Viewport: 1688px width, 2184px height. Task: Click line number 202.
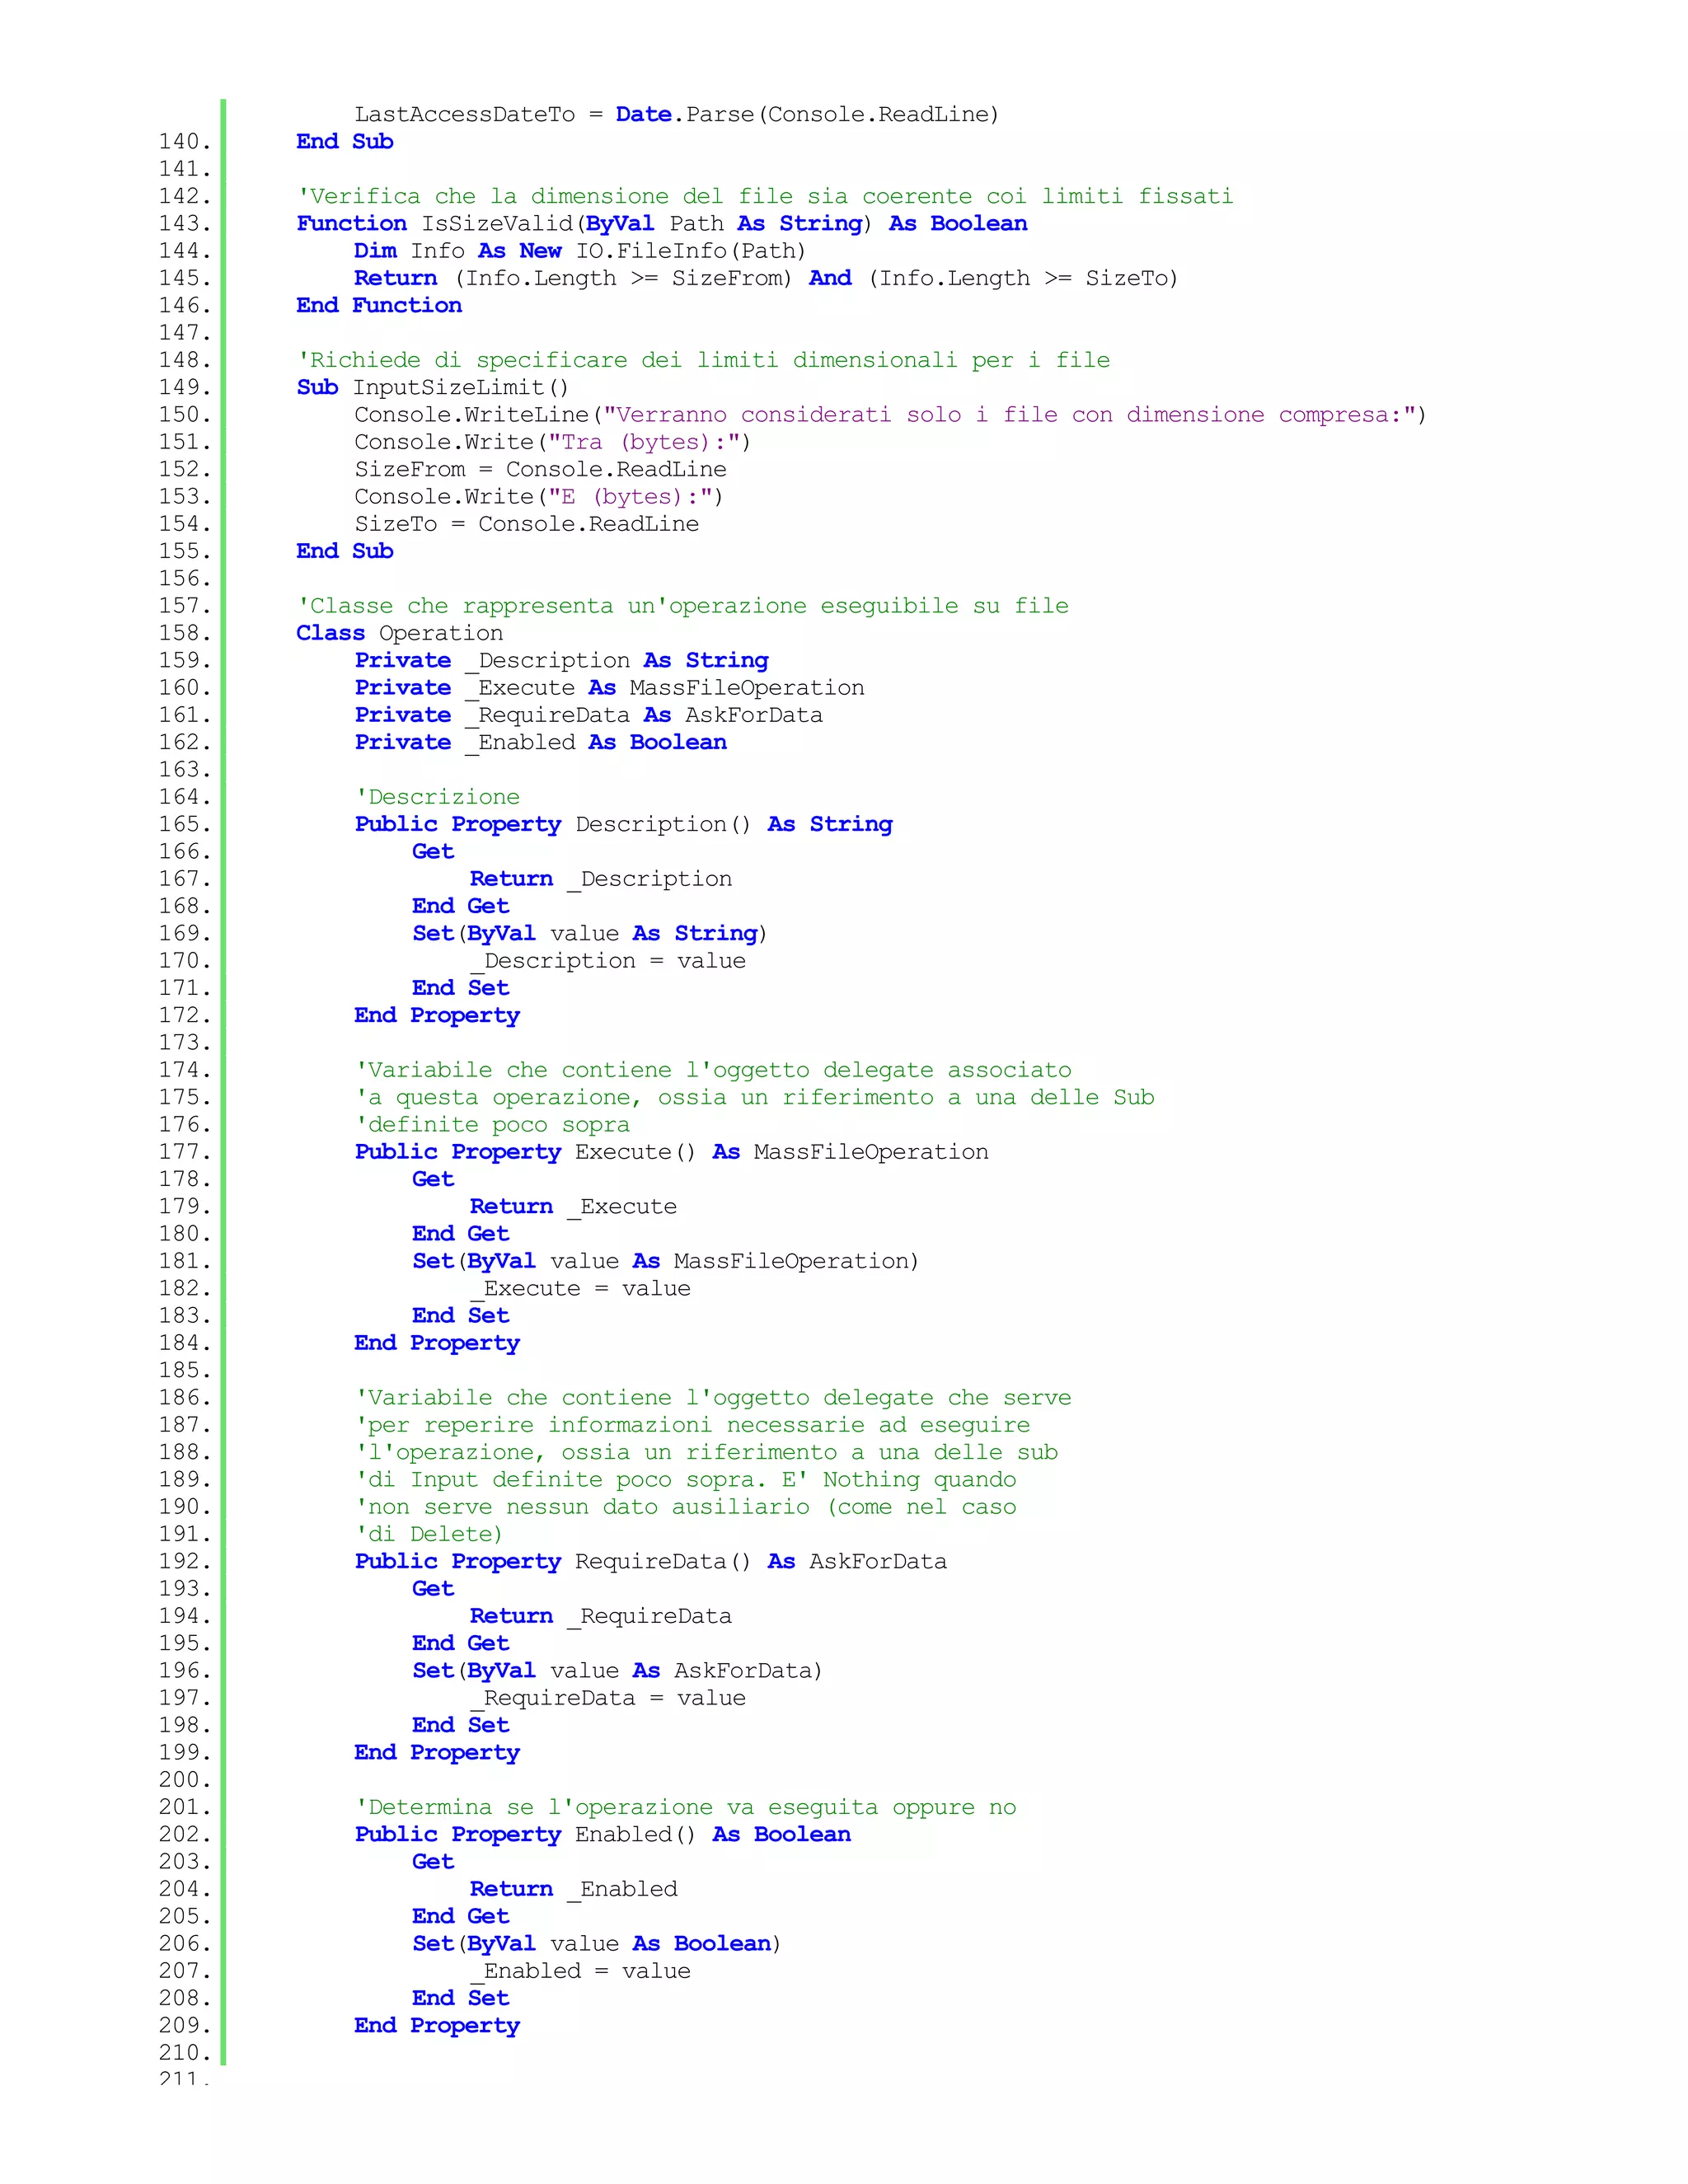[x=185, y=1835]
